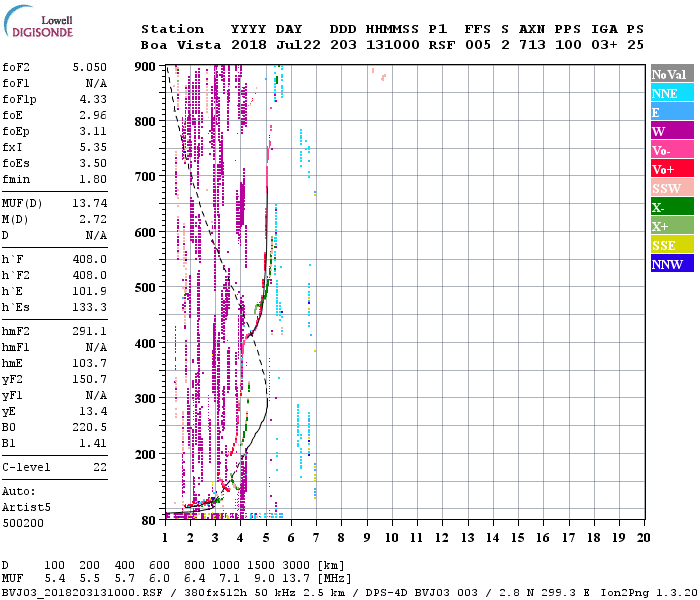Viewport: 700px width, 600px height.
Task: Select the NNE cyan legend swatch
Action: click(x=672, y=93)
